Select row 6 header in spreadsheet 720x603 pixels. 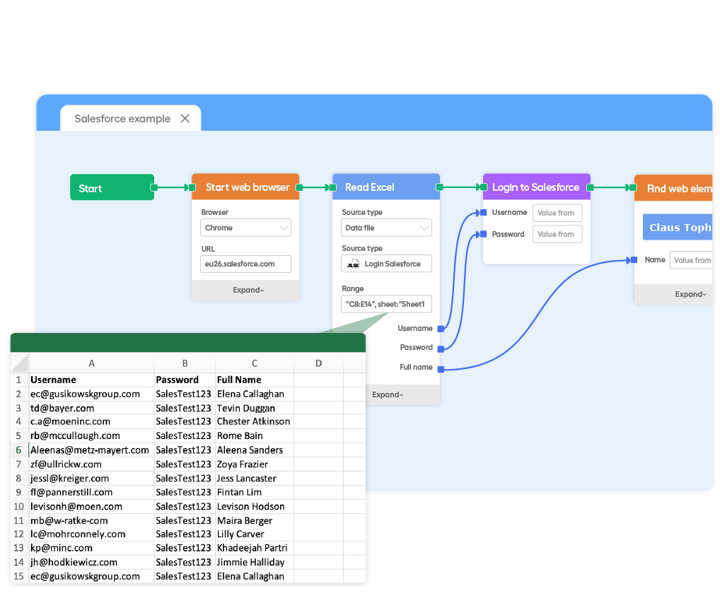click(x=19, y=450)
